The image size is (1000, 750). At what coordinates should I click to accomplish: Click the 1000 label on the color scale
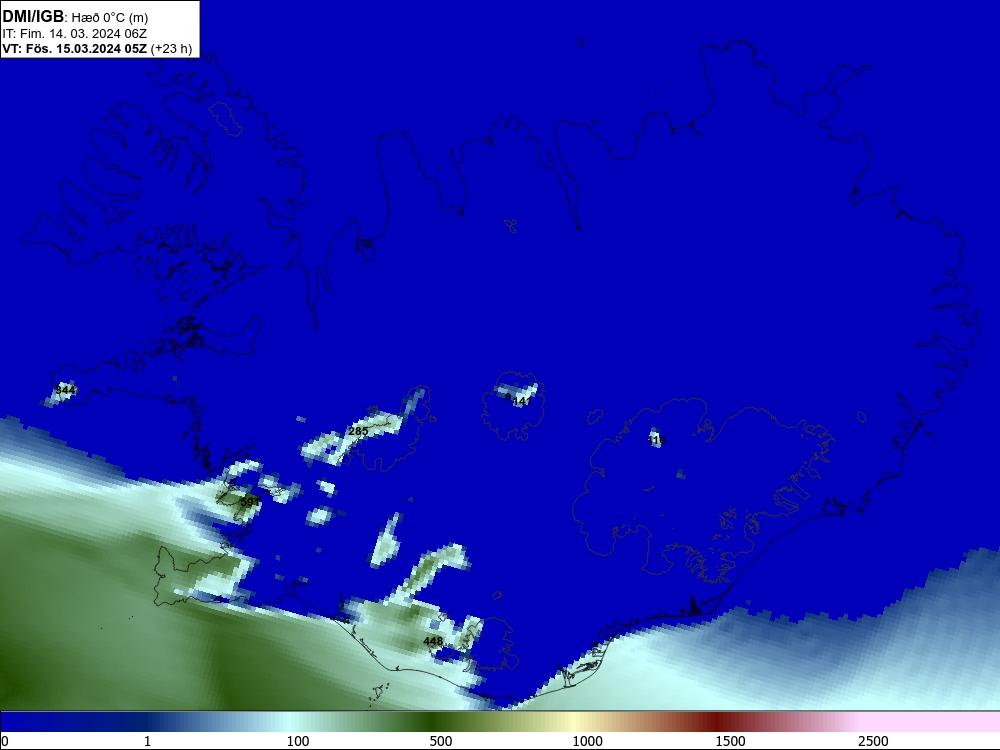point(587,741)
